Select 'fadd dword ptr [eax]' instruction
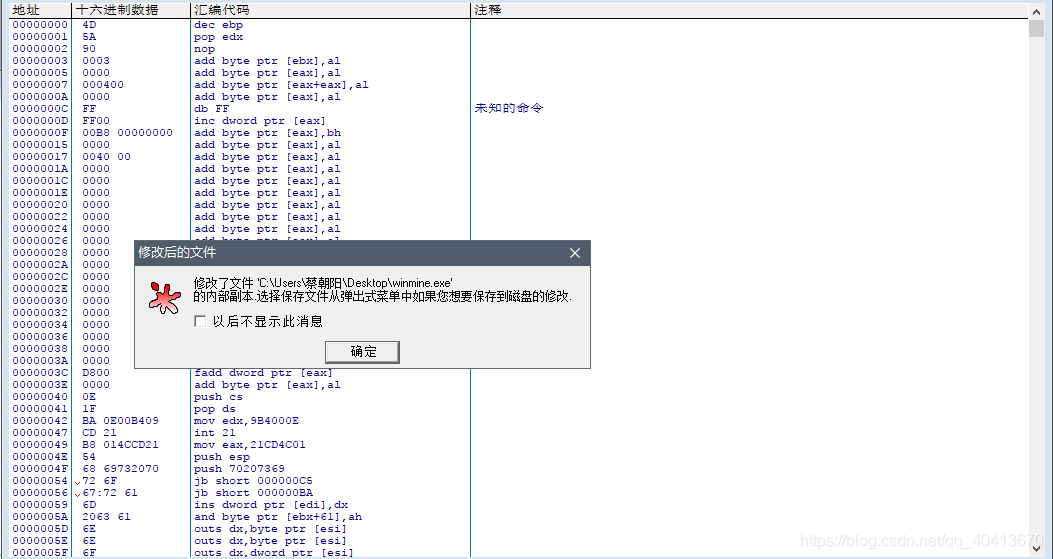The width and height of the screenshot is (1053, 559). pos(263,373)
